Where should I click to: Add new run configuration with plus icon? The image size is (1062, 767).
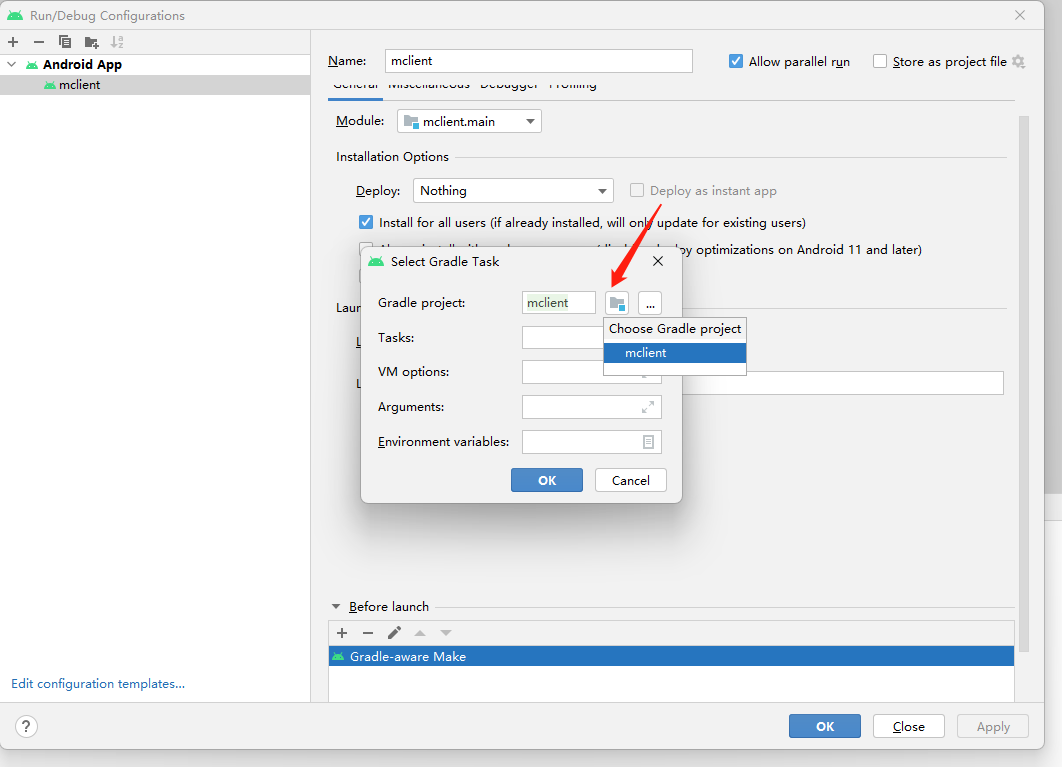tap(13, 42)
